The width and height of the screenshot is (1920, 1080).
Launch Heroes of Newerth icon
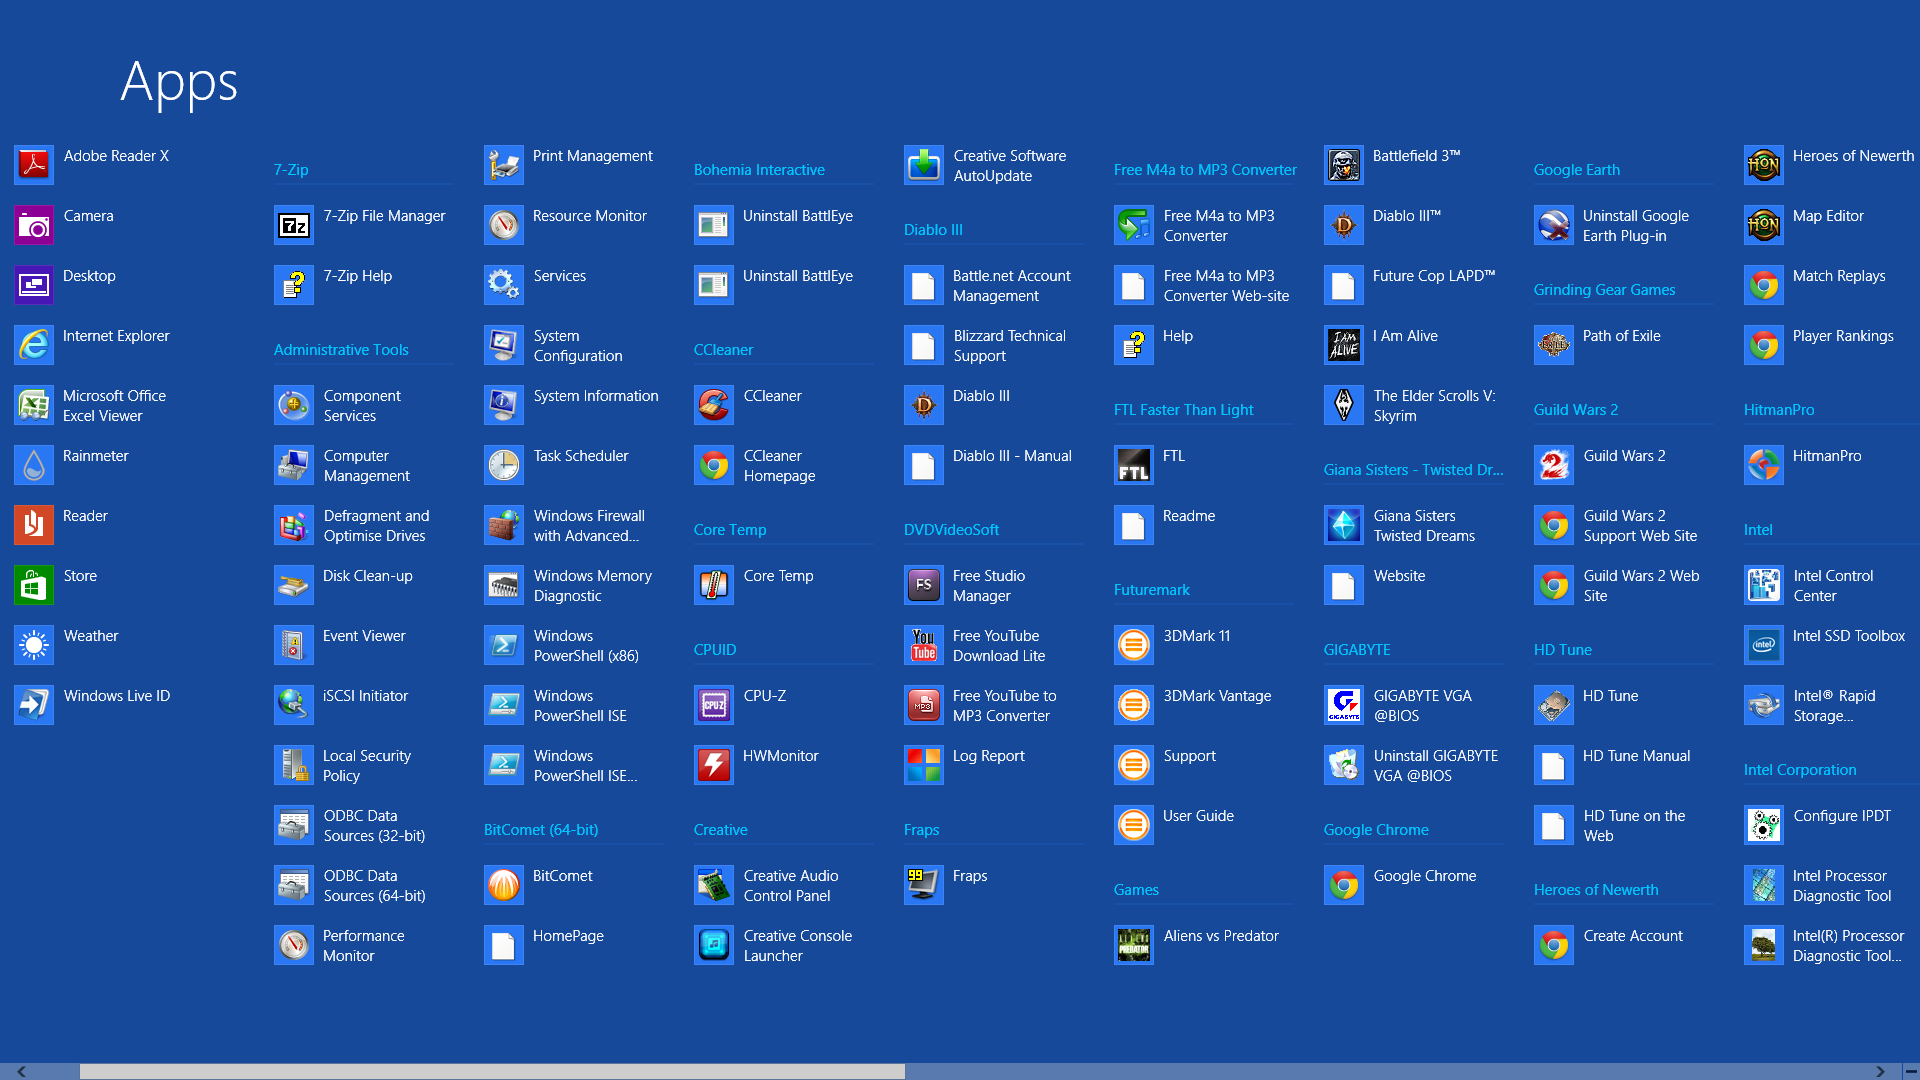[1764, 165]
